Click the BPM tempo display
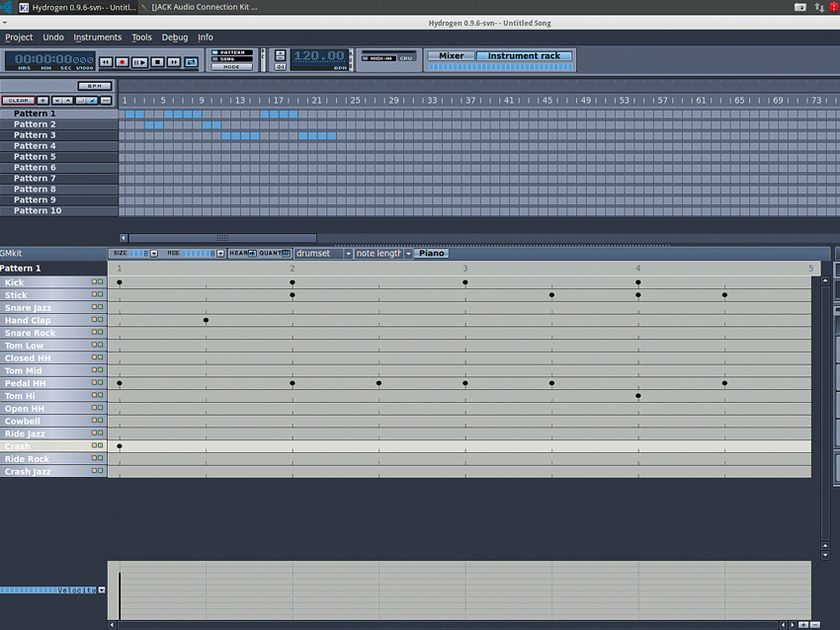This screenshot has width=840, height=630. point(320,57)
